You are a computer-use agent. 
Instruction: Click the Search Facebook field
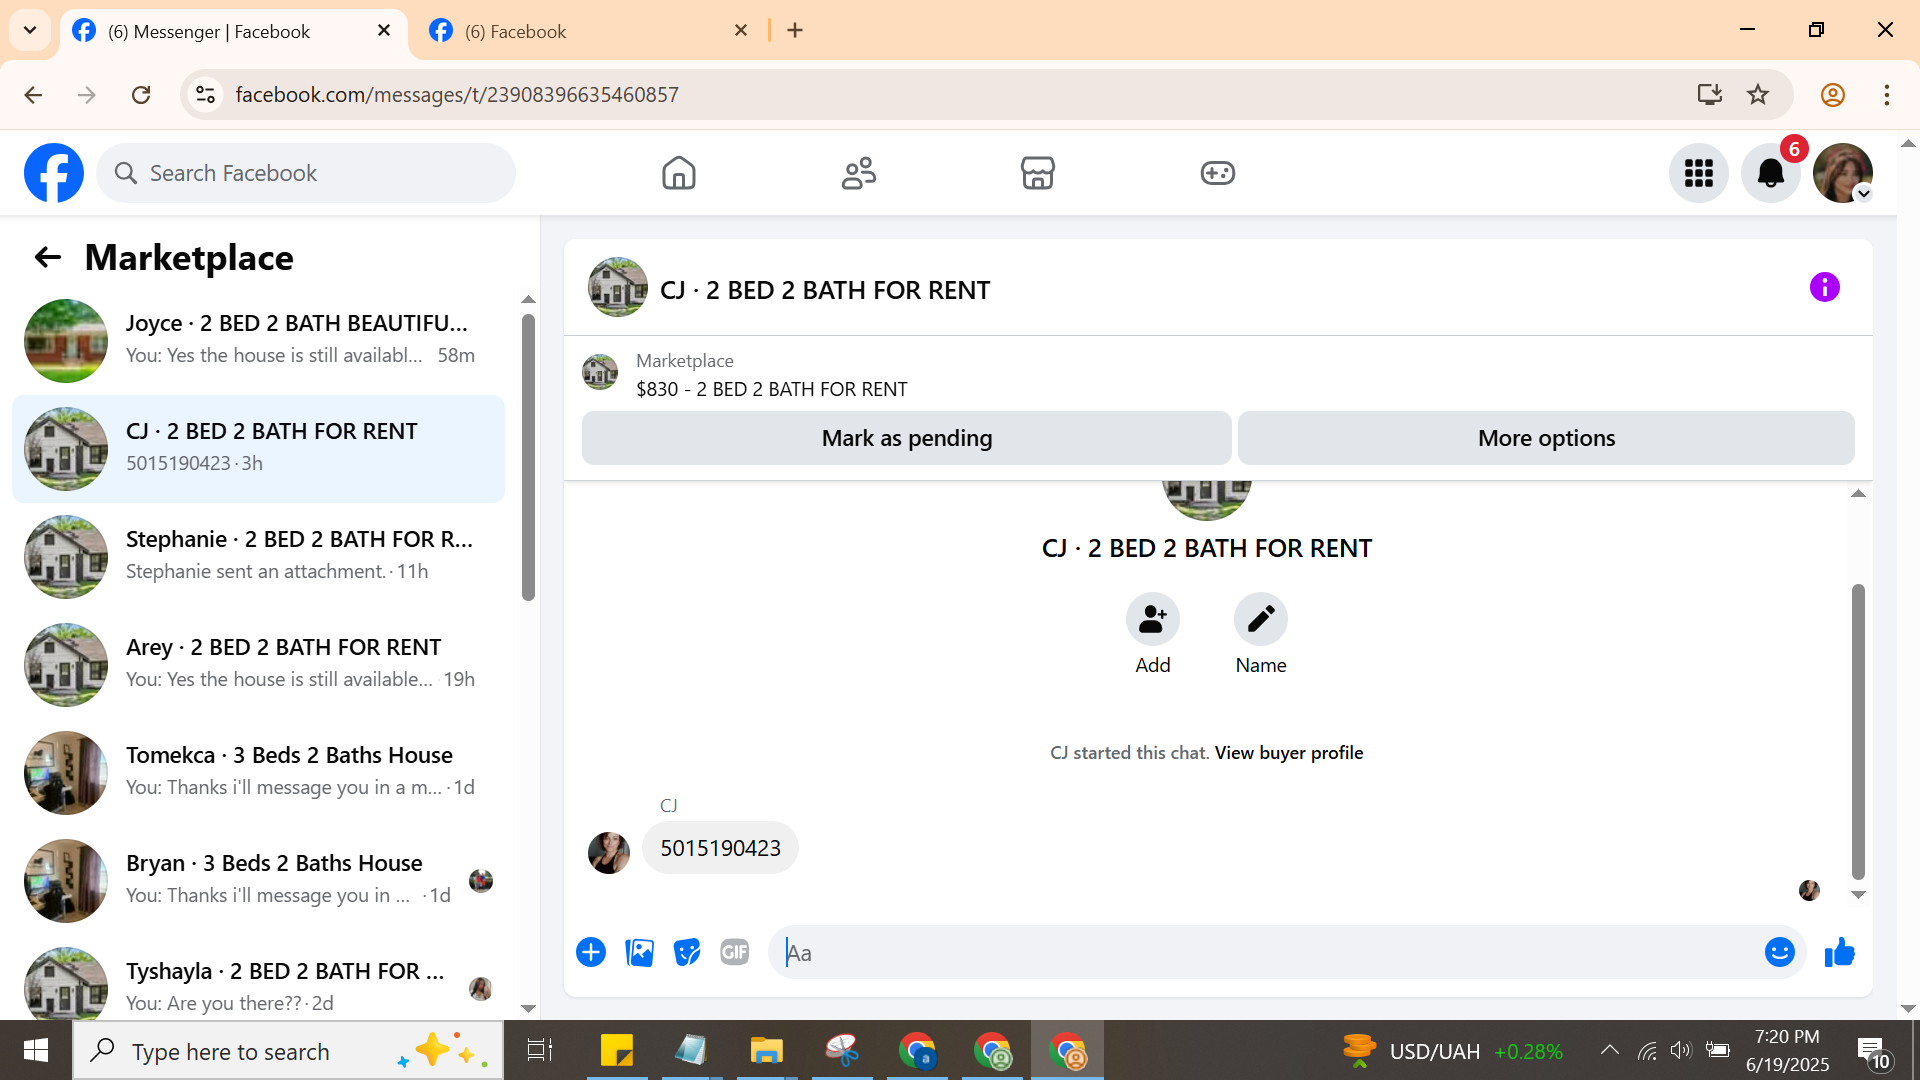[x=306, y=173]
